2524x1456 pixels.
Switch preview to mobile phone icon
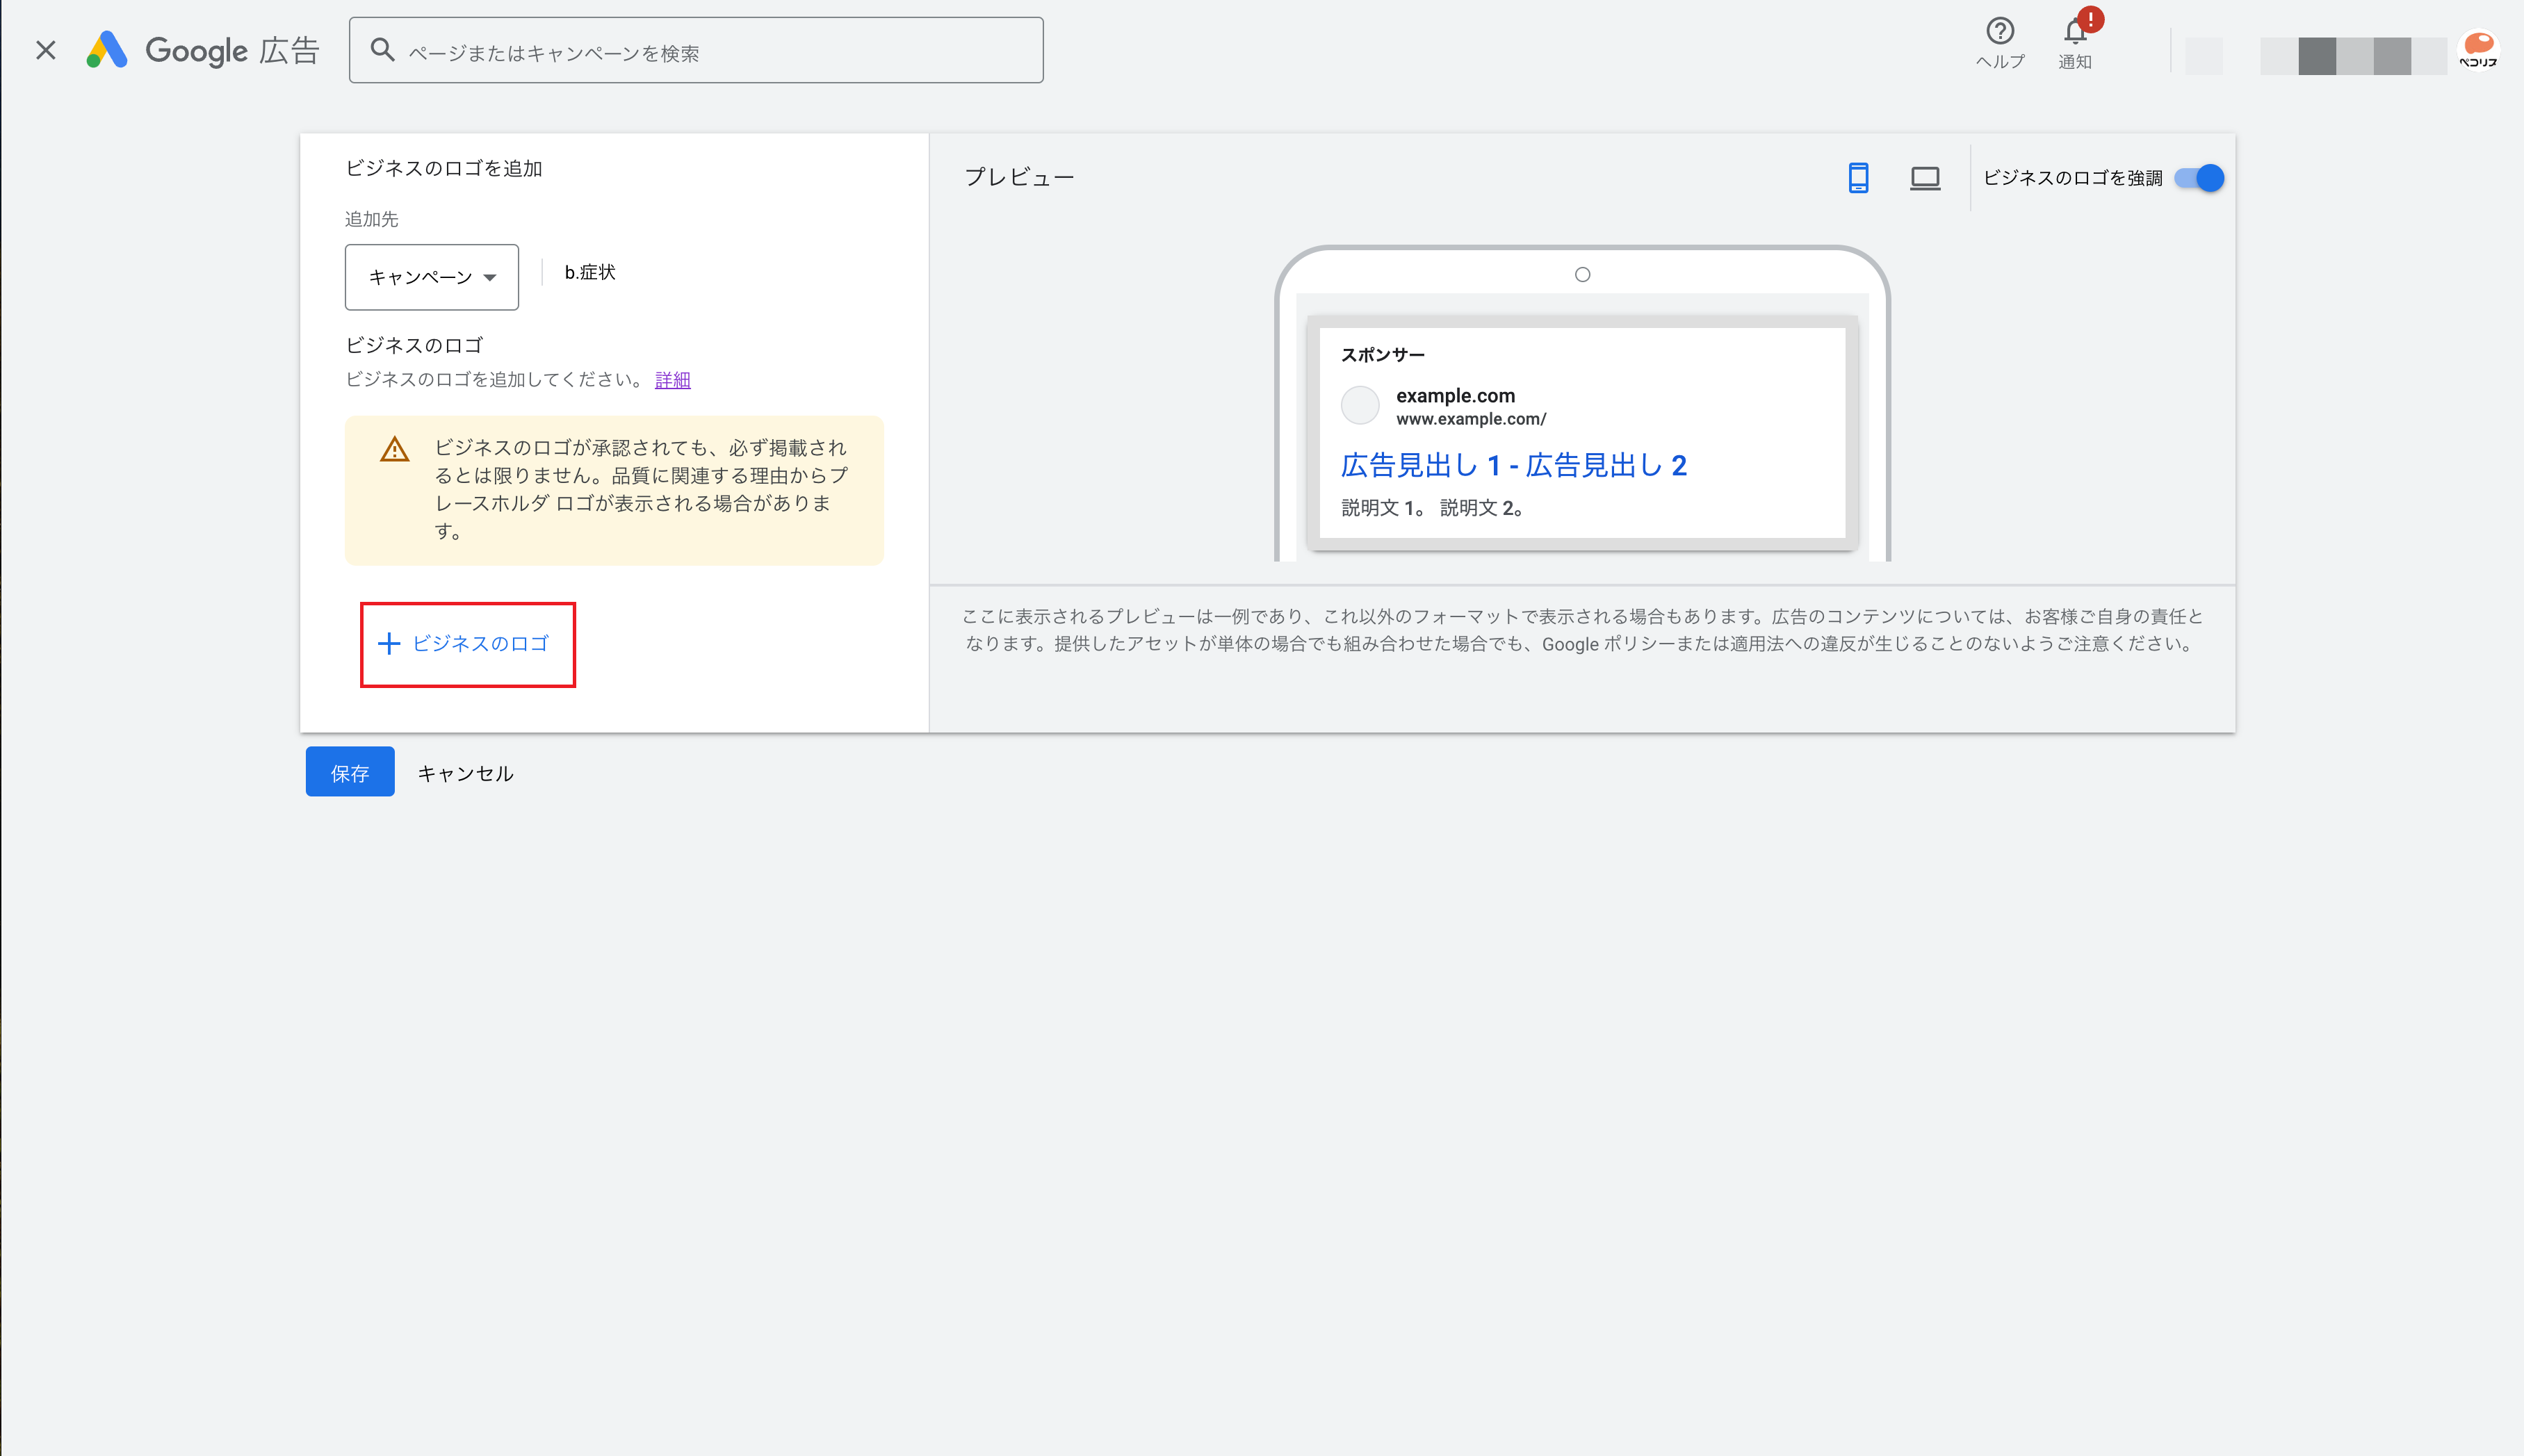1858,178
